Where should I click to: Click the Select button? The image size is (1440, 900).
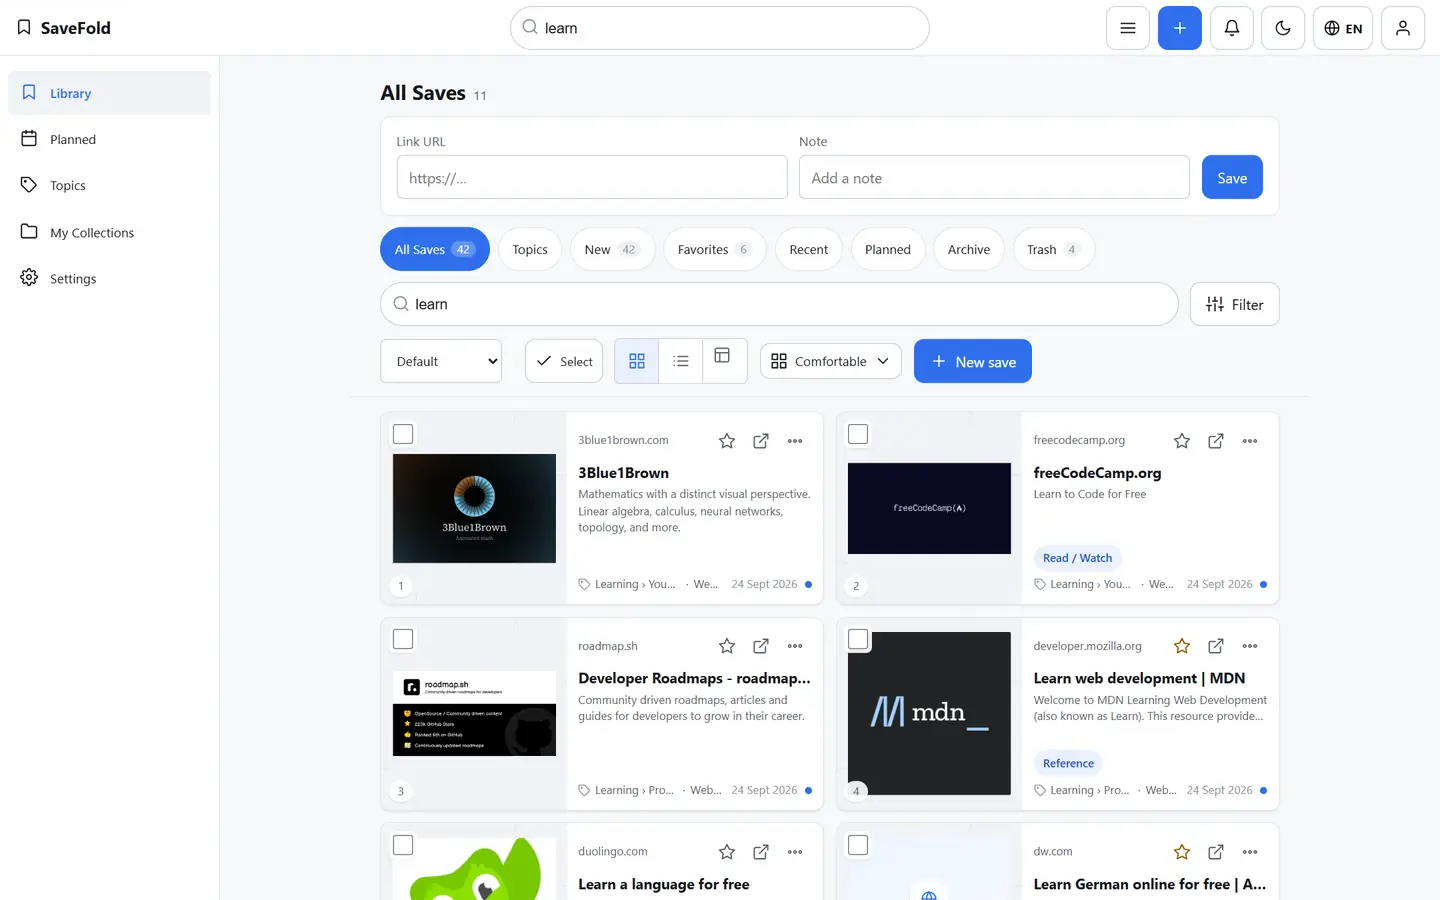coord(564,361)
